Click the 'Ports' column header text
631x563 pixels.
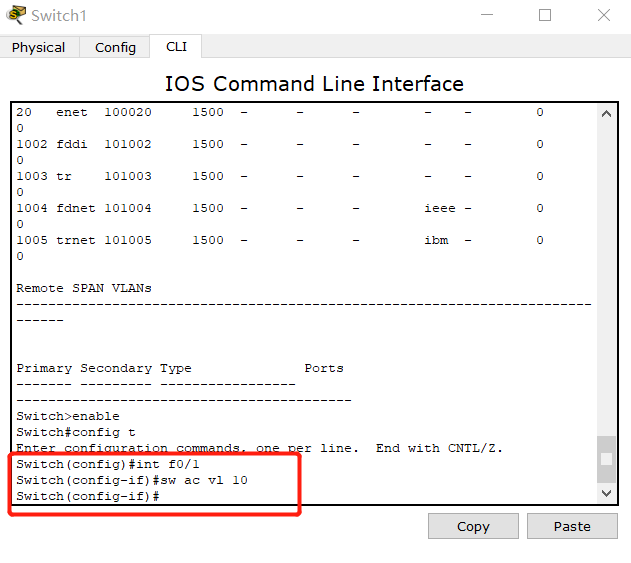click(324, 368)
